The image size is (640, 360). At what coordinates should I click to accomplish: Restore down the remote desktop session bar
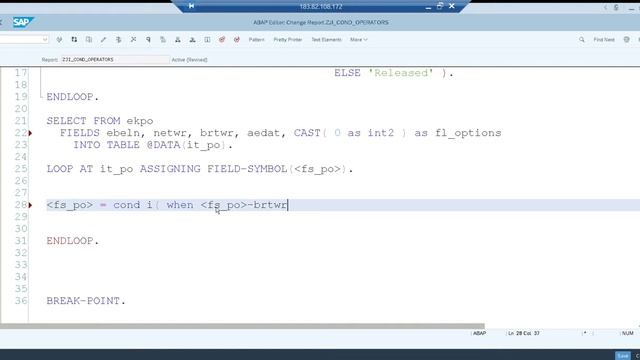click(x=440, y=6)
